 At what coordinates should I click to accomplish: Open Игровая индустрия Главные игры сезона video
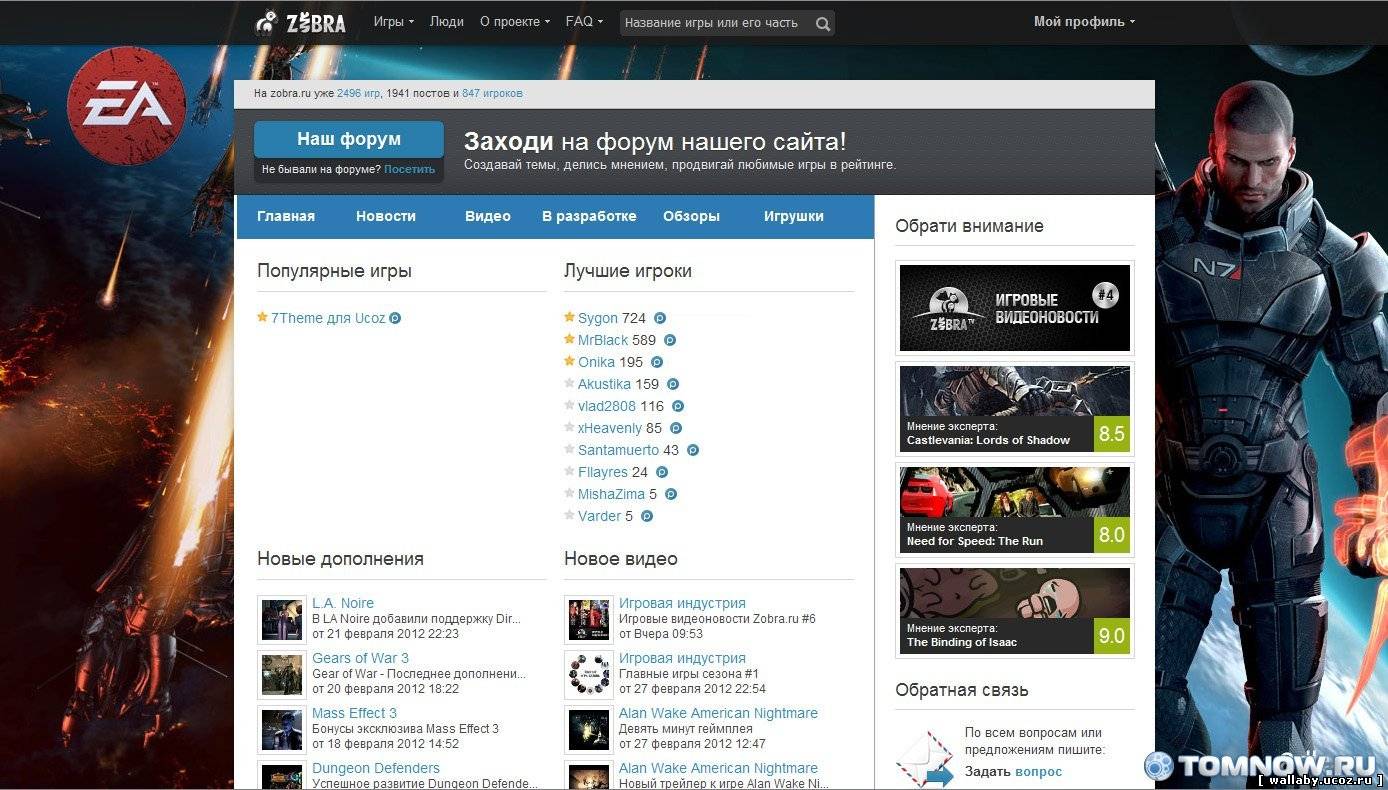tap(682, 658)
